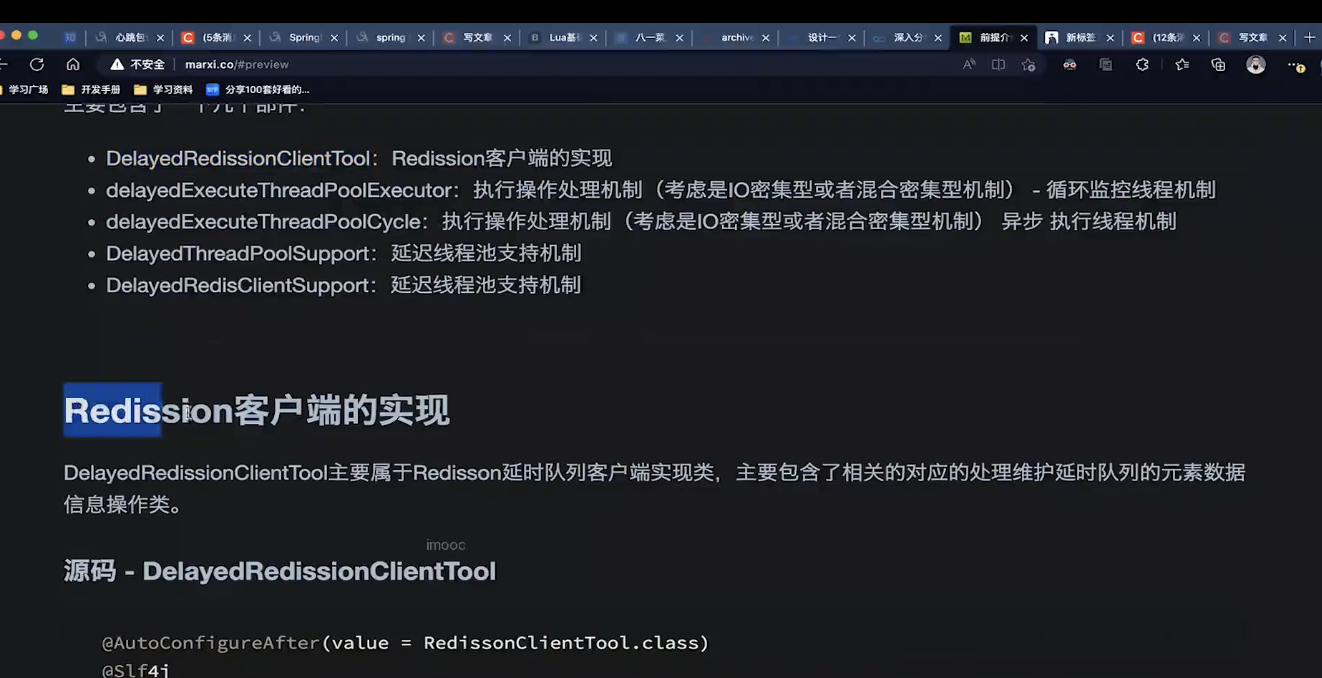Image resolution: width=1322 pixels, height=678 pixels.
Task: Close the 心跳包 tab
Action: (160, 38)
